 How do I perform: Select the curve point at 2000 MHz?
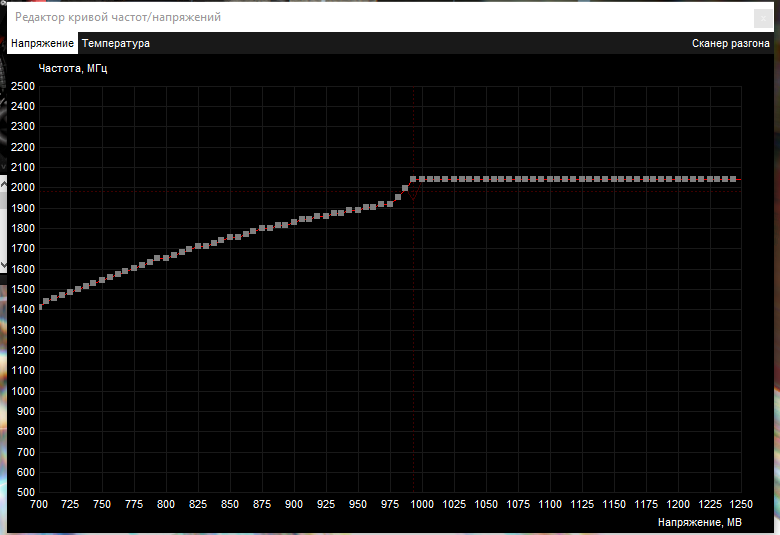coord(405,188)
